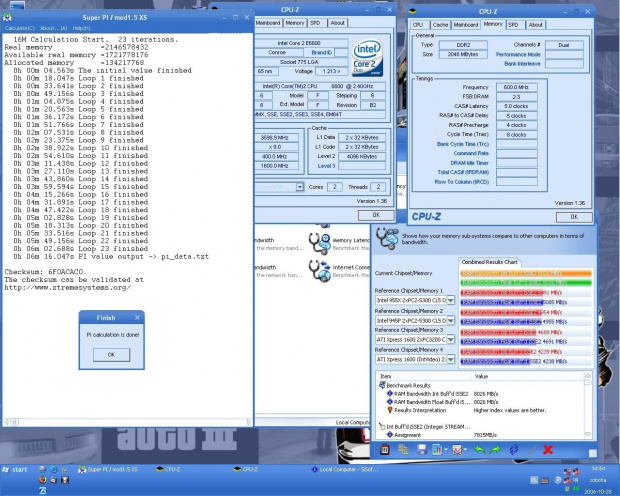Open the checklist options icon's dropdown arrow
Viewport: 620px width, 496px height.
465,450
